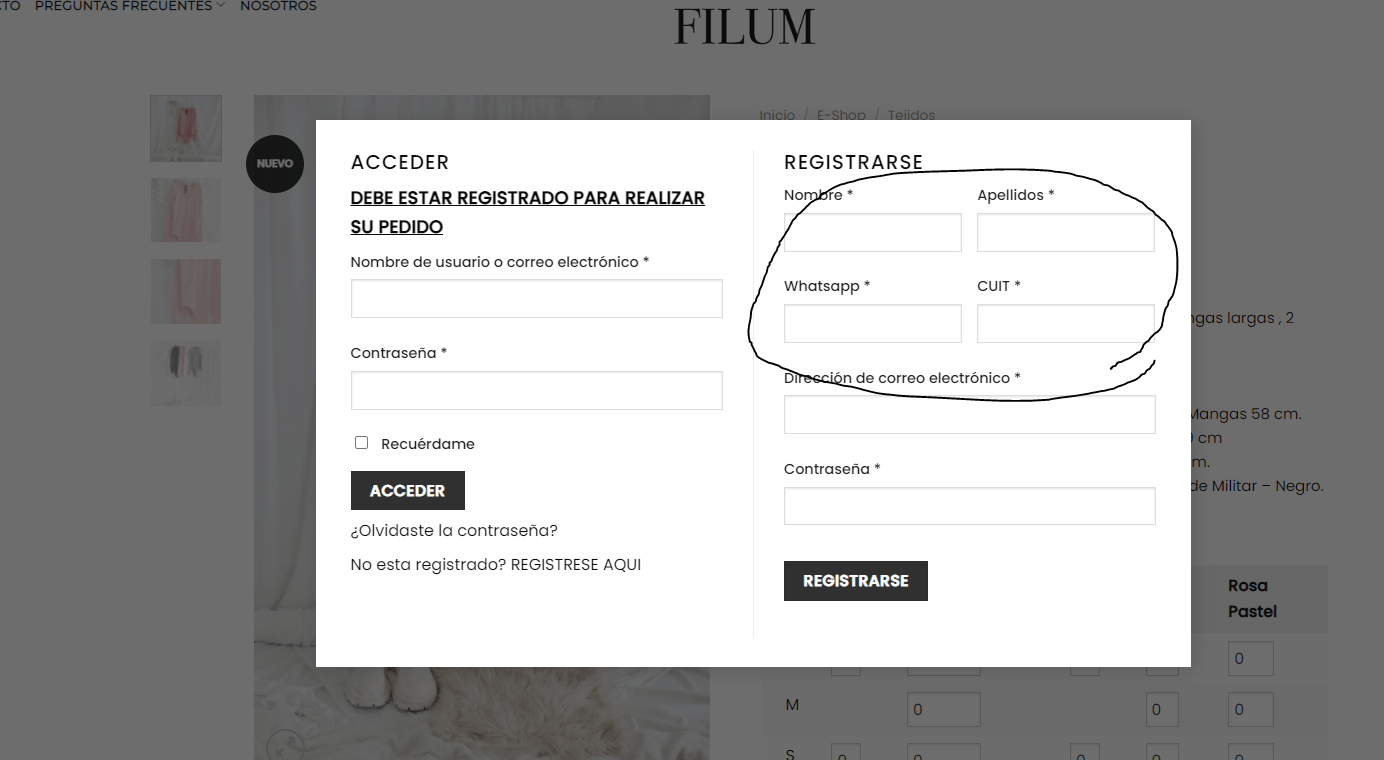Click registration Contraseña field
The width and height of the screenshot is (1384, 760).
tap(969, 506)
